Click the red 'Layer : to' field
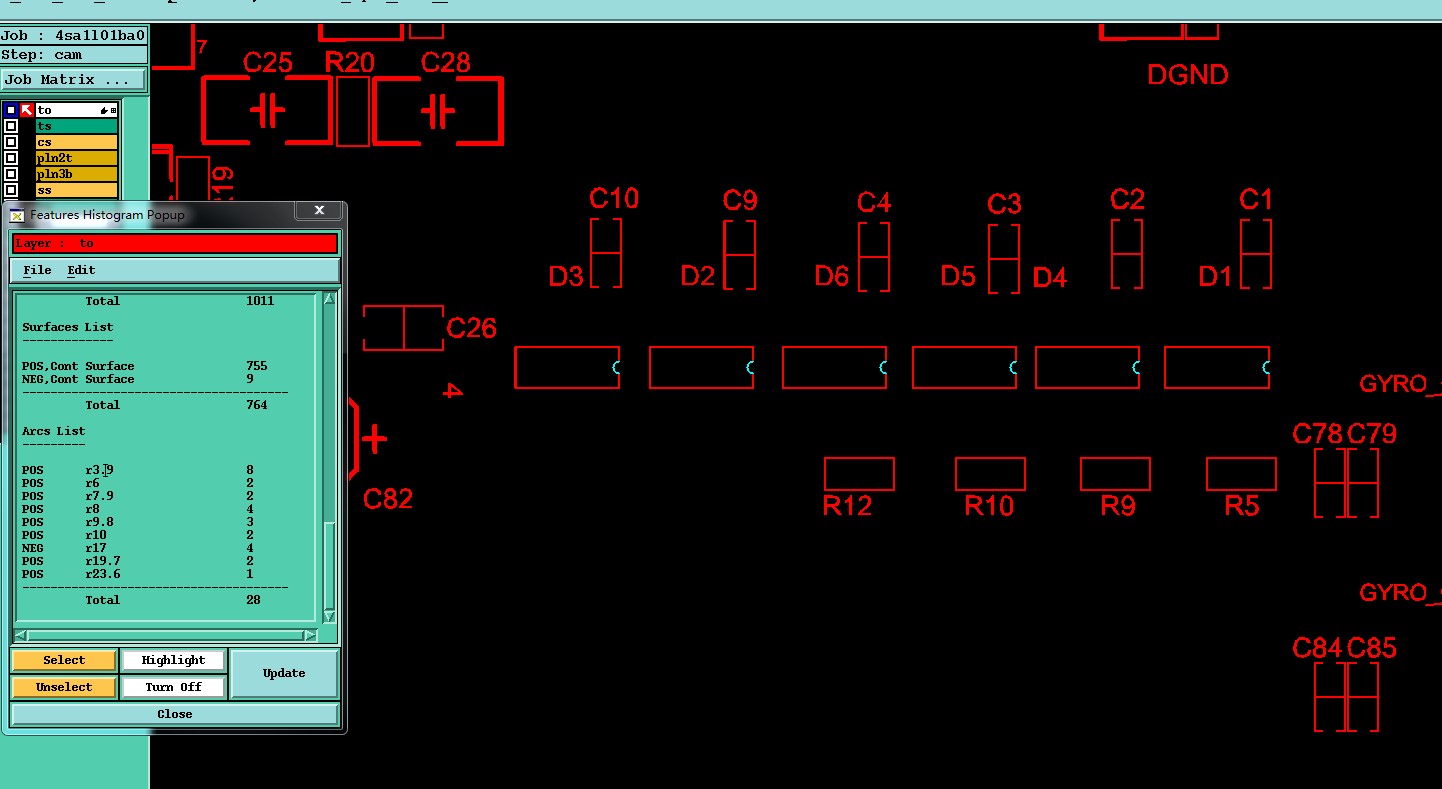 click(175, 243)
